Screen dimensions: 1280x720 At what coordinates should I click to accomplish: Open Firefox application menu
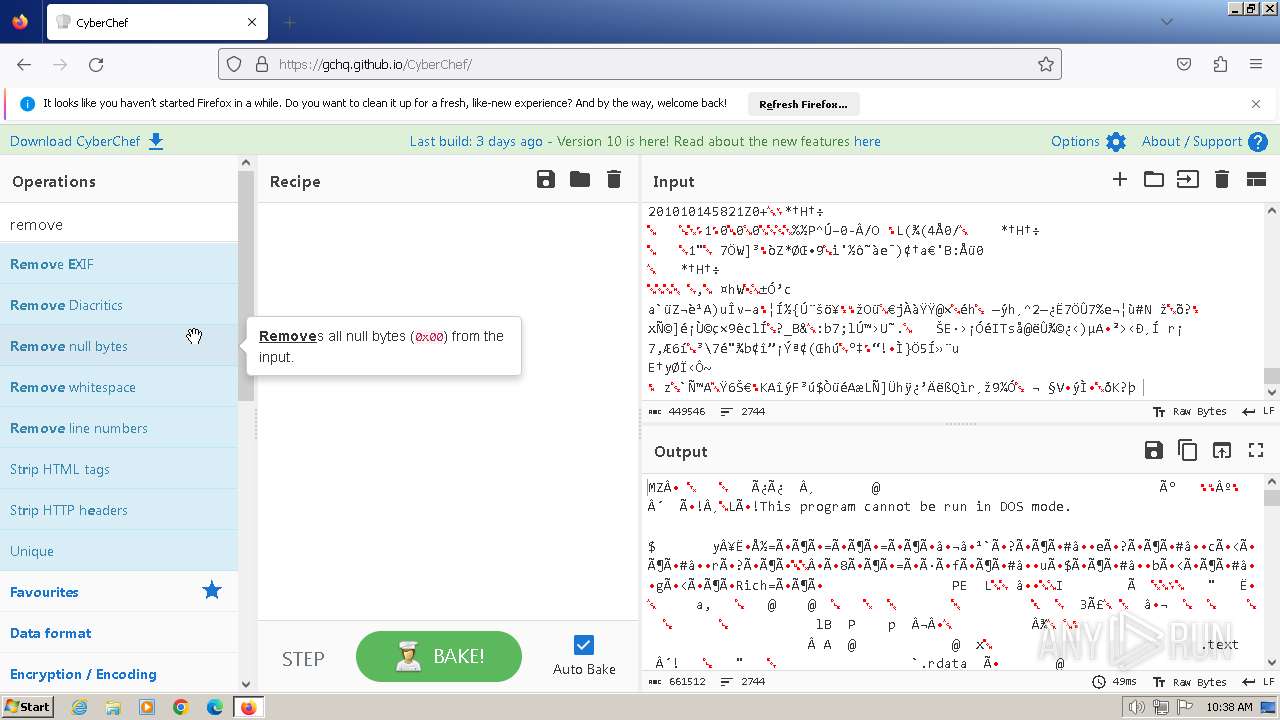pyautogui.click(x=1256, y=64)
